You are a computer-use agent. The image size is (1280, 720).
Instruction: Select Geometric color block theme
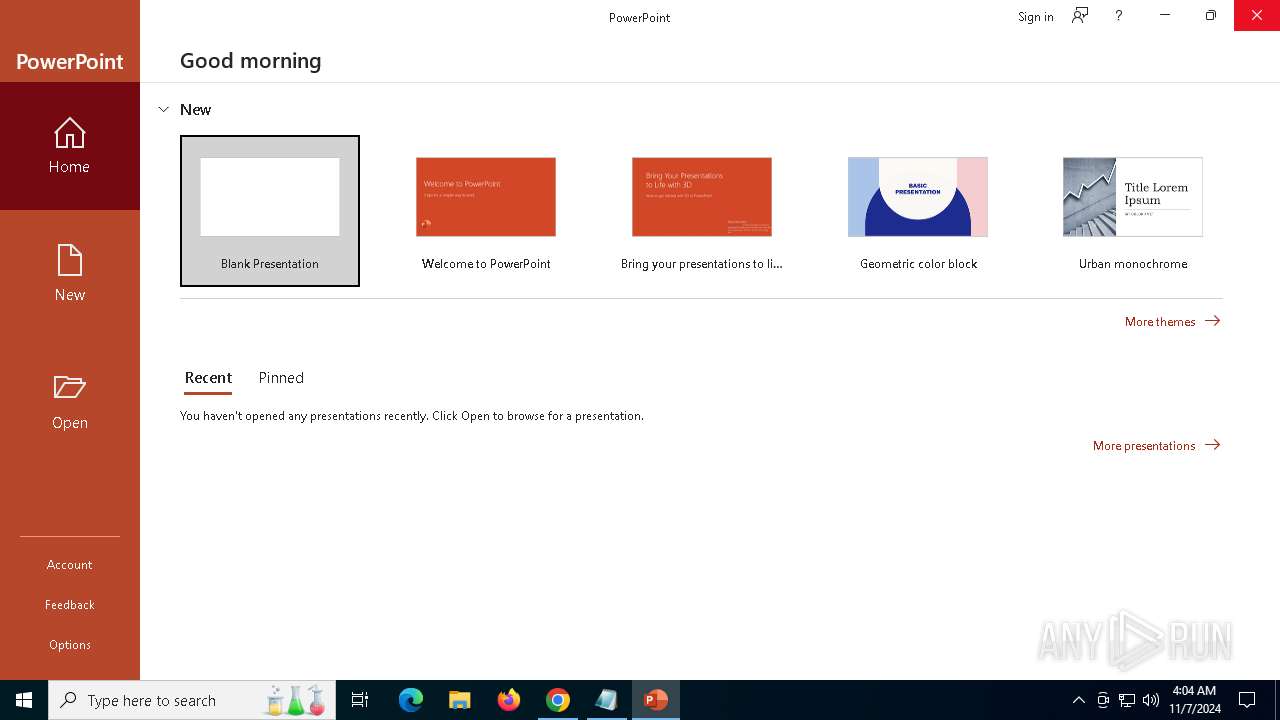click(x=918, y=211)
